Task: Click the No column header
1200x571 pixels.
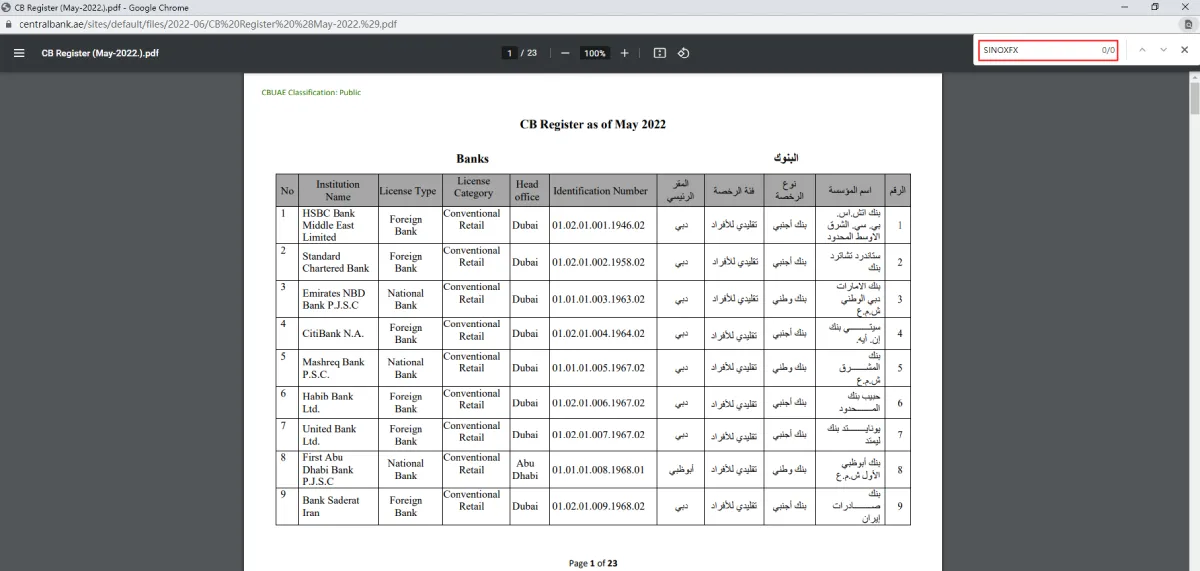Action: coord(287,190)
